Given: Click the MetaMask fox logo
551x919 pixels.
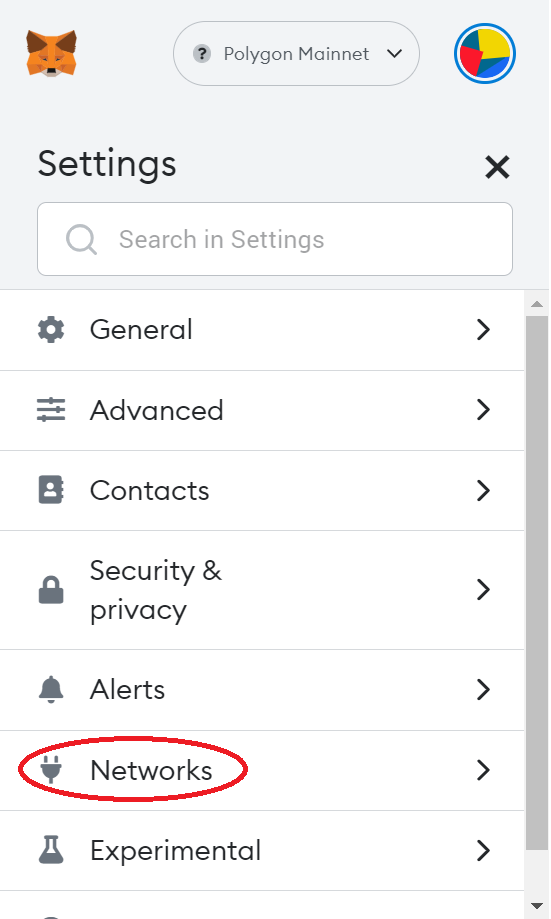Looking at the screenshot, I should click(51, 53).
